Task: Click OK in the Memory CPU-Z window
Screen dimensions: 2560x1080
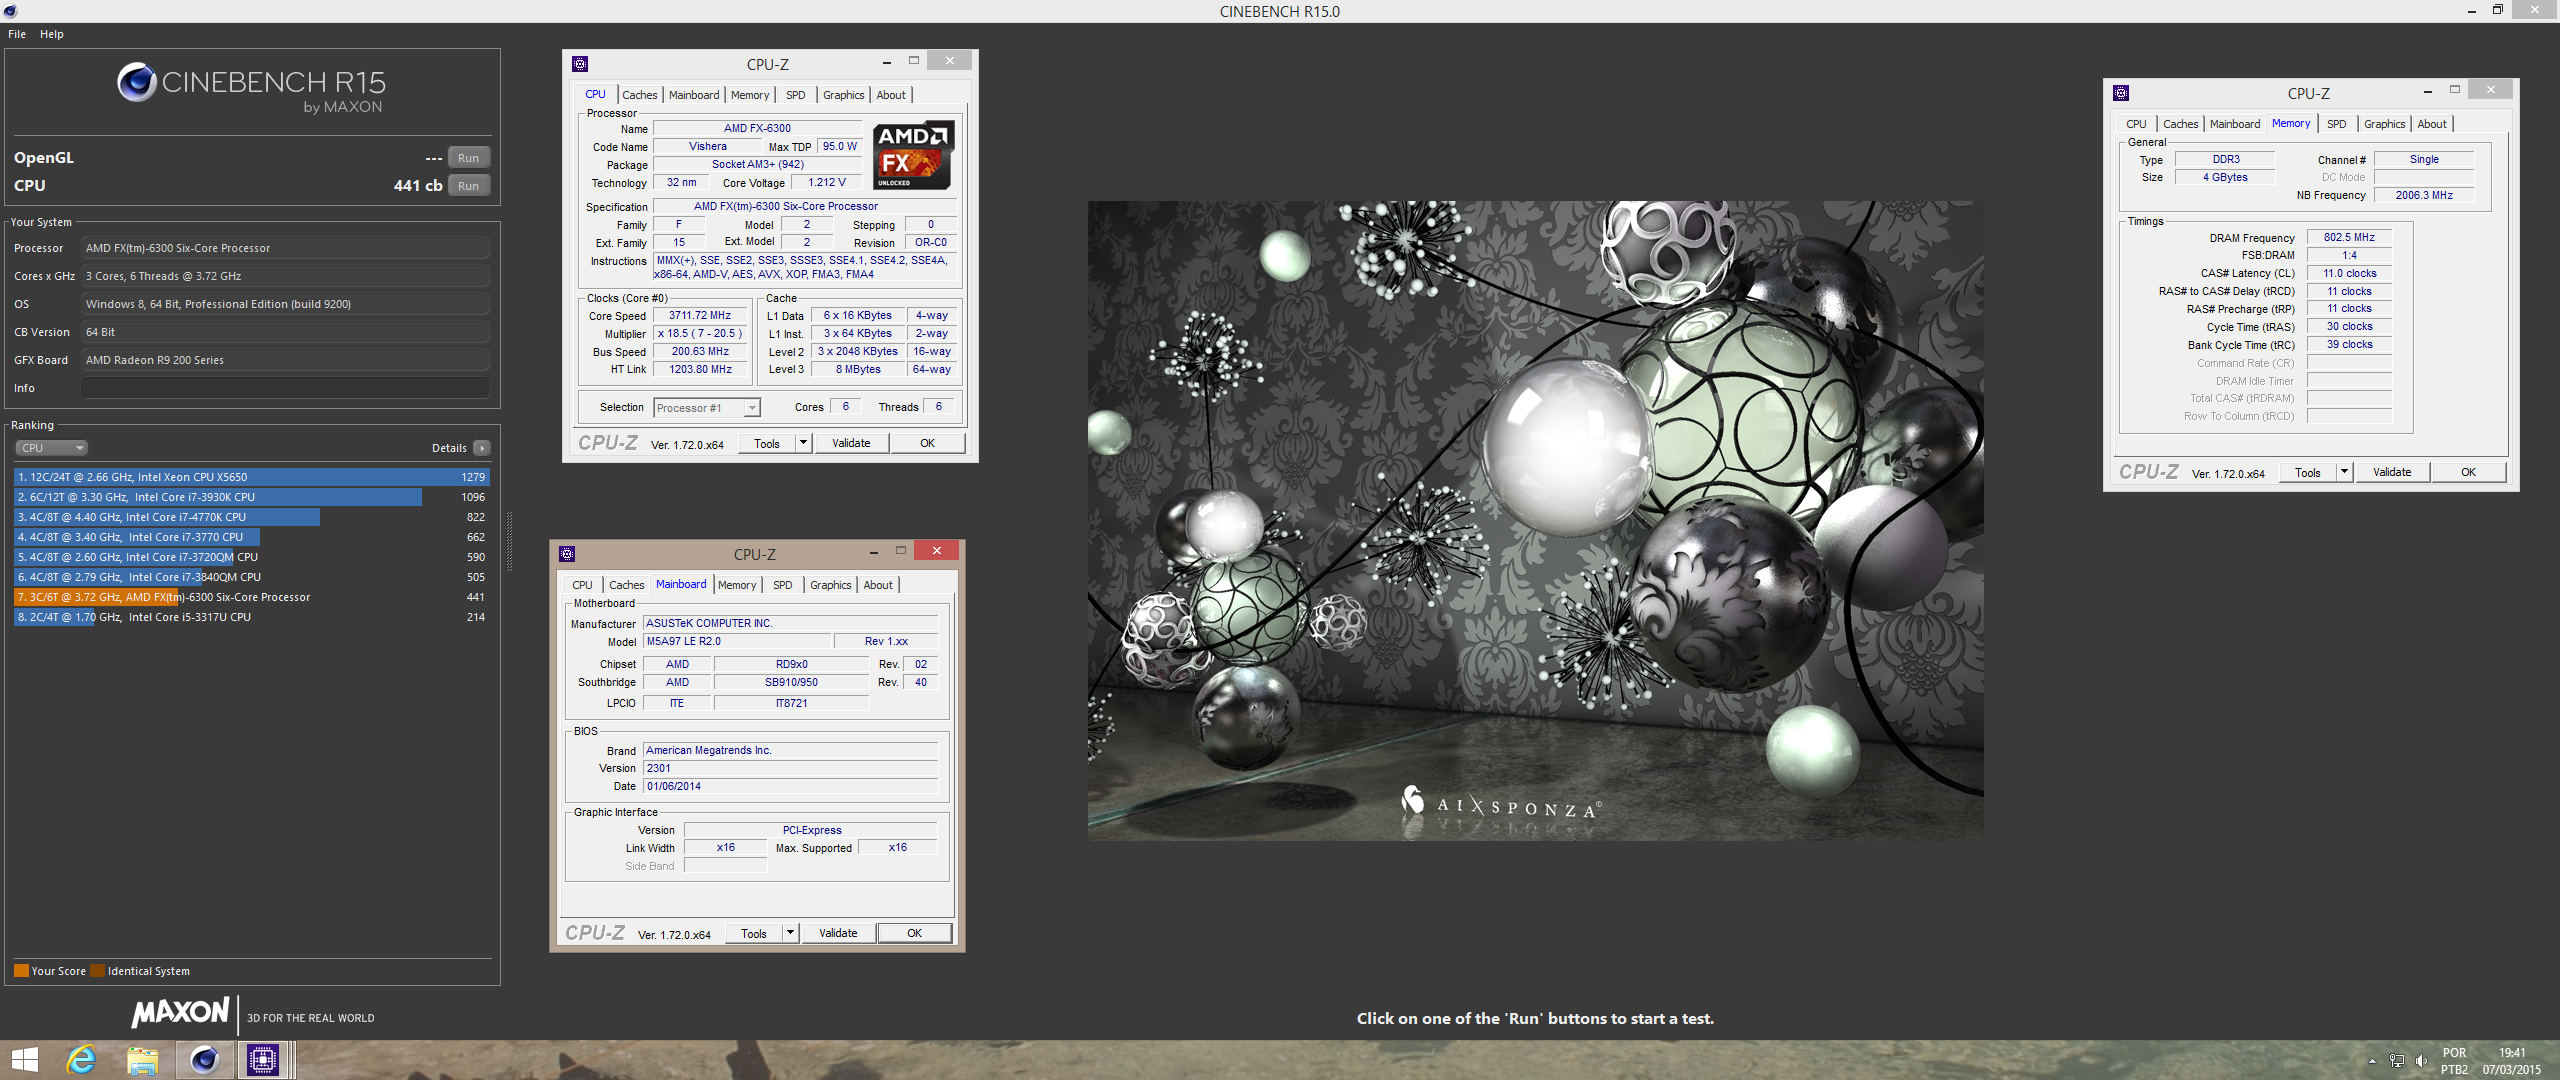Action: tap(2468, 472)
